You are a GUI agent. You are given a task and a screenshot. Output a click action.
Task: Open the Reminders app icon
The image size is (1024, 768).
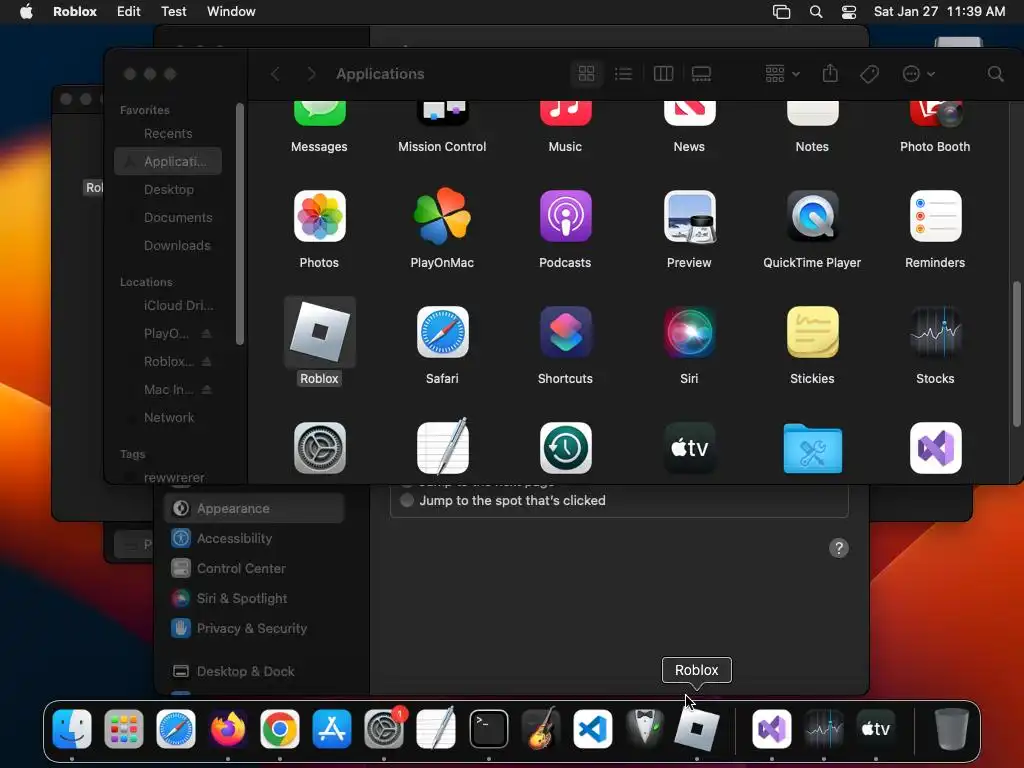935,216
